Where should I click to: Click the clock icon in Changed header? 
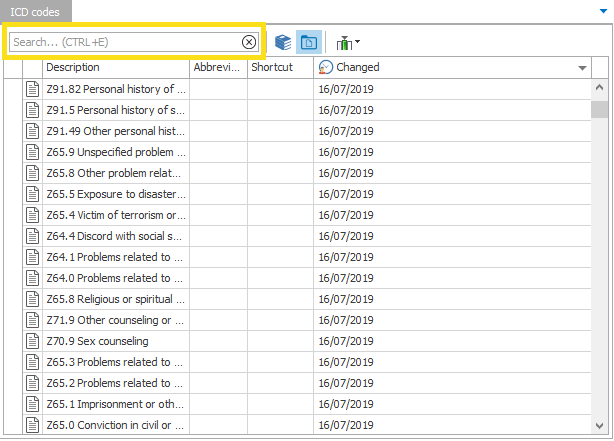pyautogui.click(x=325, y=67)
